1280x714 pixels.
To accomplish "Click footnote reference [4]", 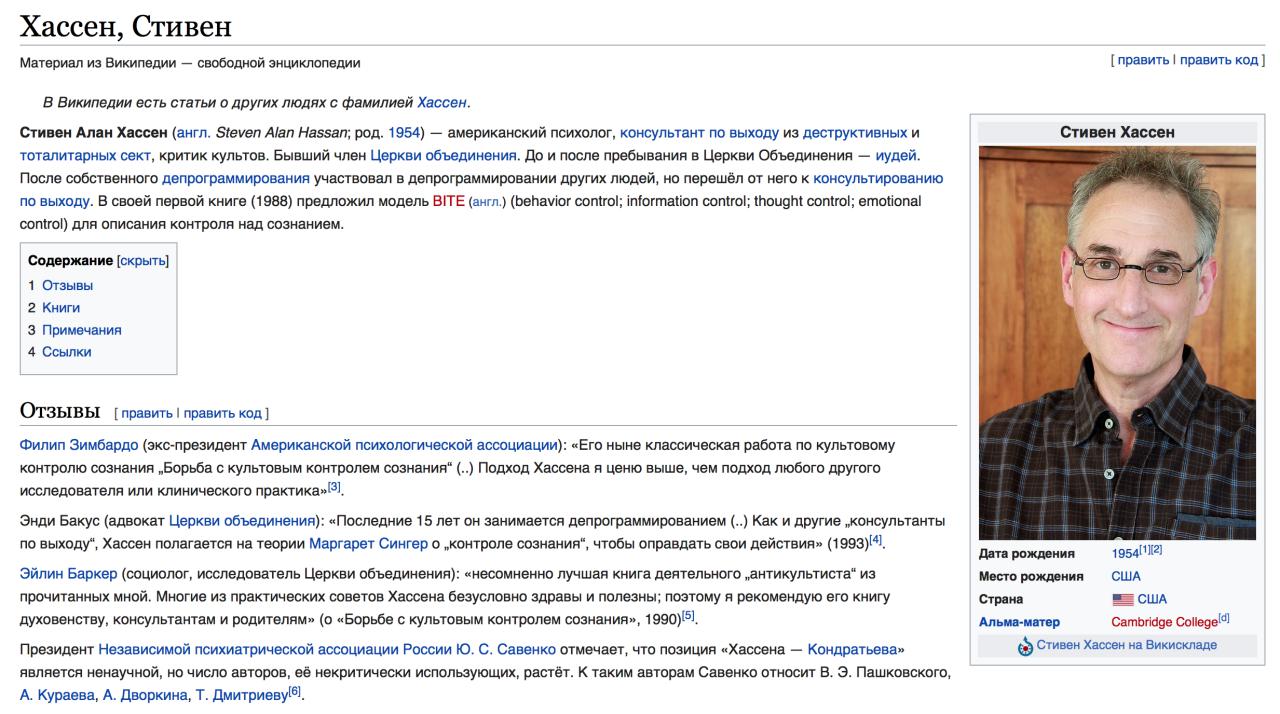I will 876,541.
